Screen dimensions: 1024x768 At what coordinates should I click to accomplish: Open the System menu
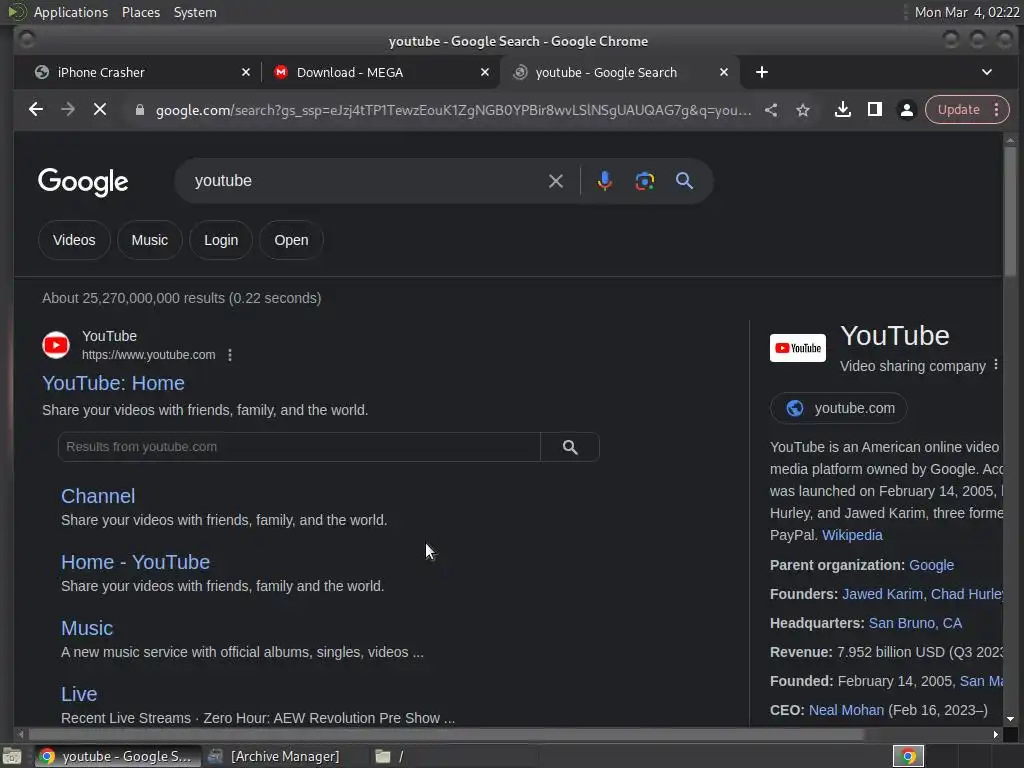[x=195, y=12]
